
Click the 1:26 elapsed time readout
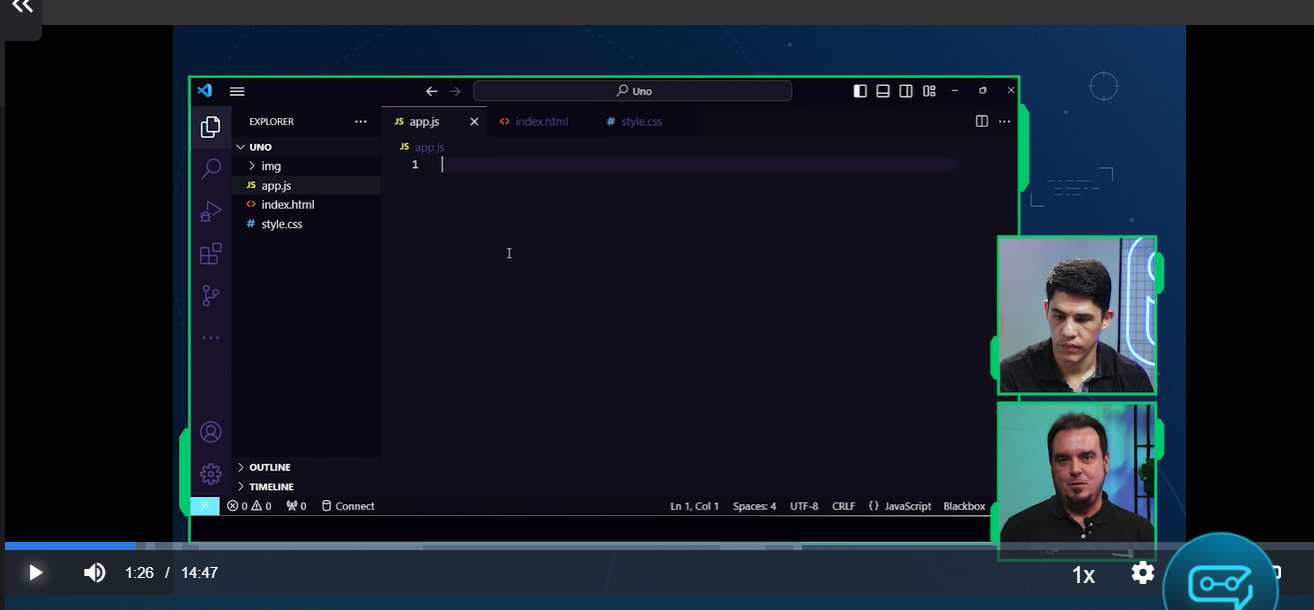[x=139, y=573]
